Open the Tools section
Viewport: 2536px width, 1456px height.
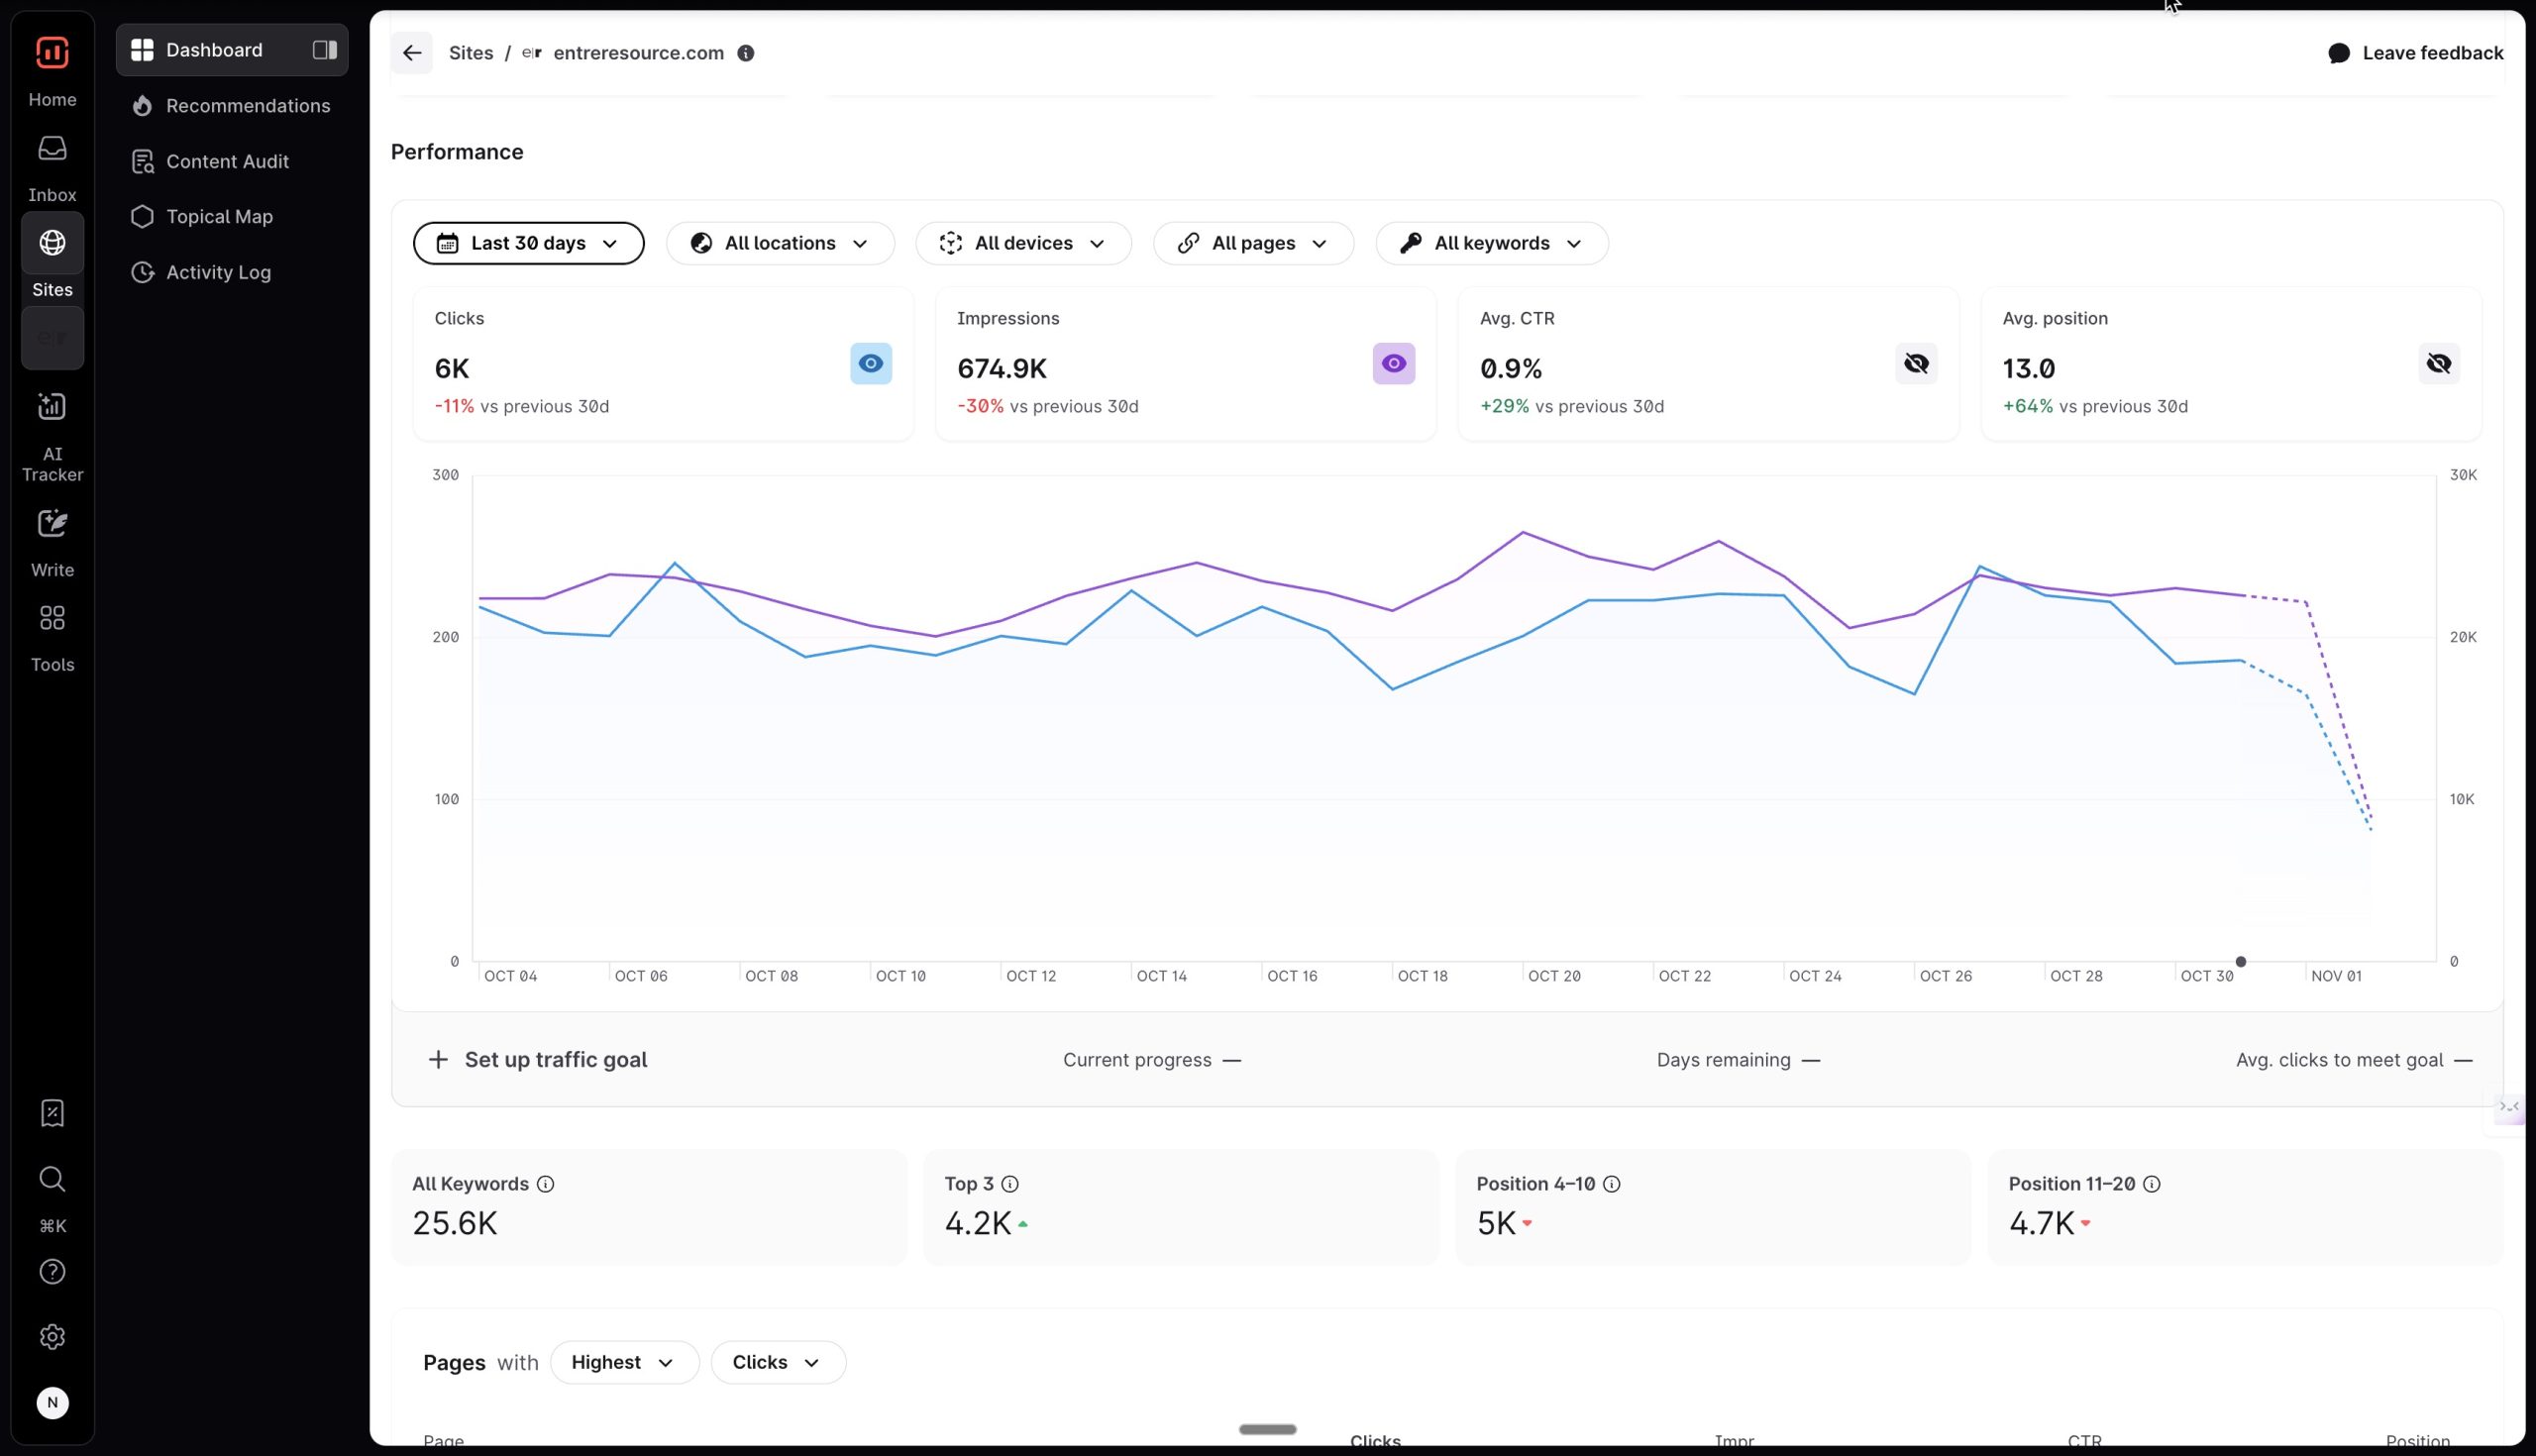[x=52, y=635]
